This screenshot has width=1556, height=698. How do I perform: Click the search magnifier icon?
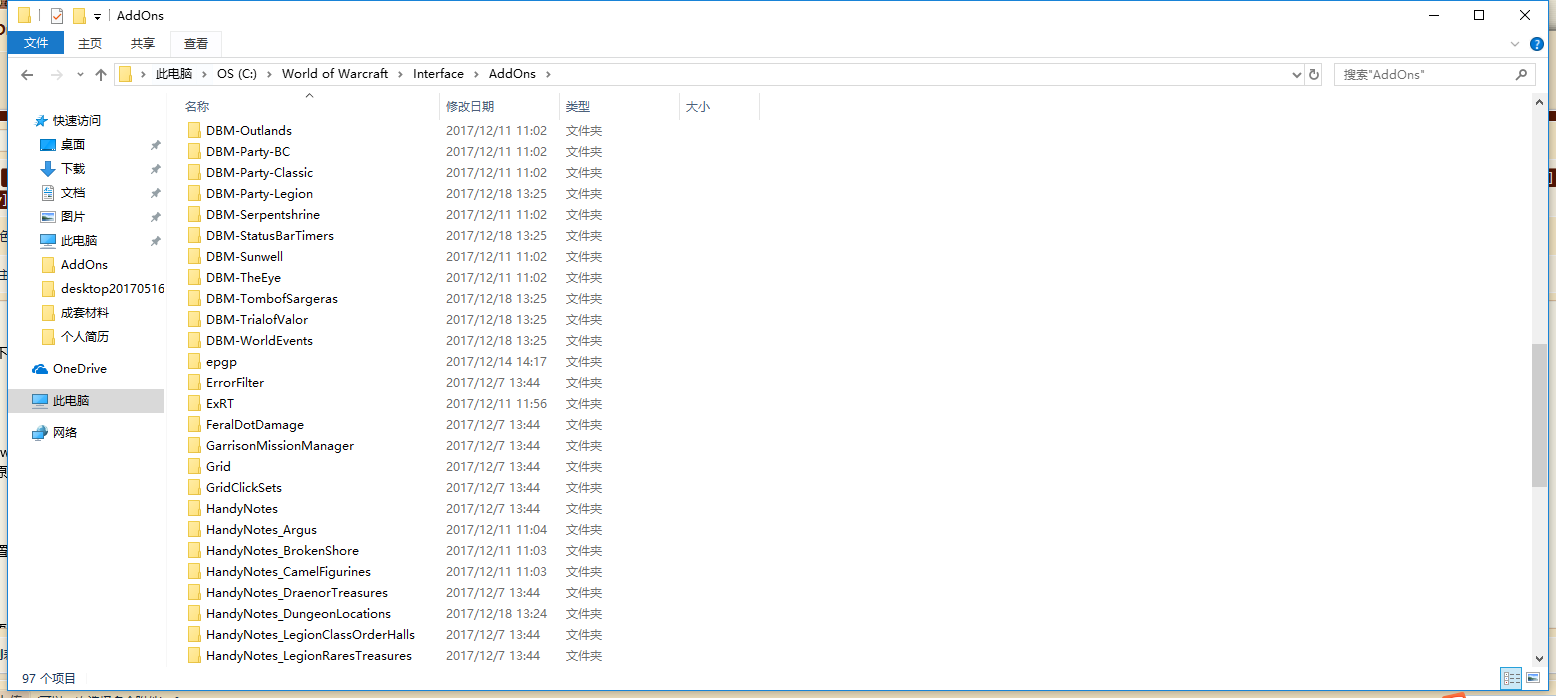point(1521,75)
